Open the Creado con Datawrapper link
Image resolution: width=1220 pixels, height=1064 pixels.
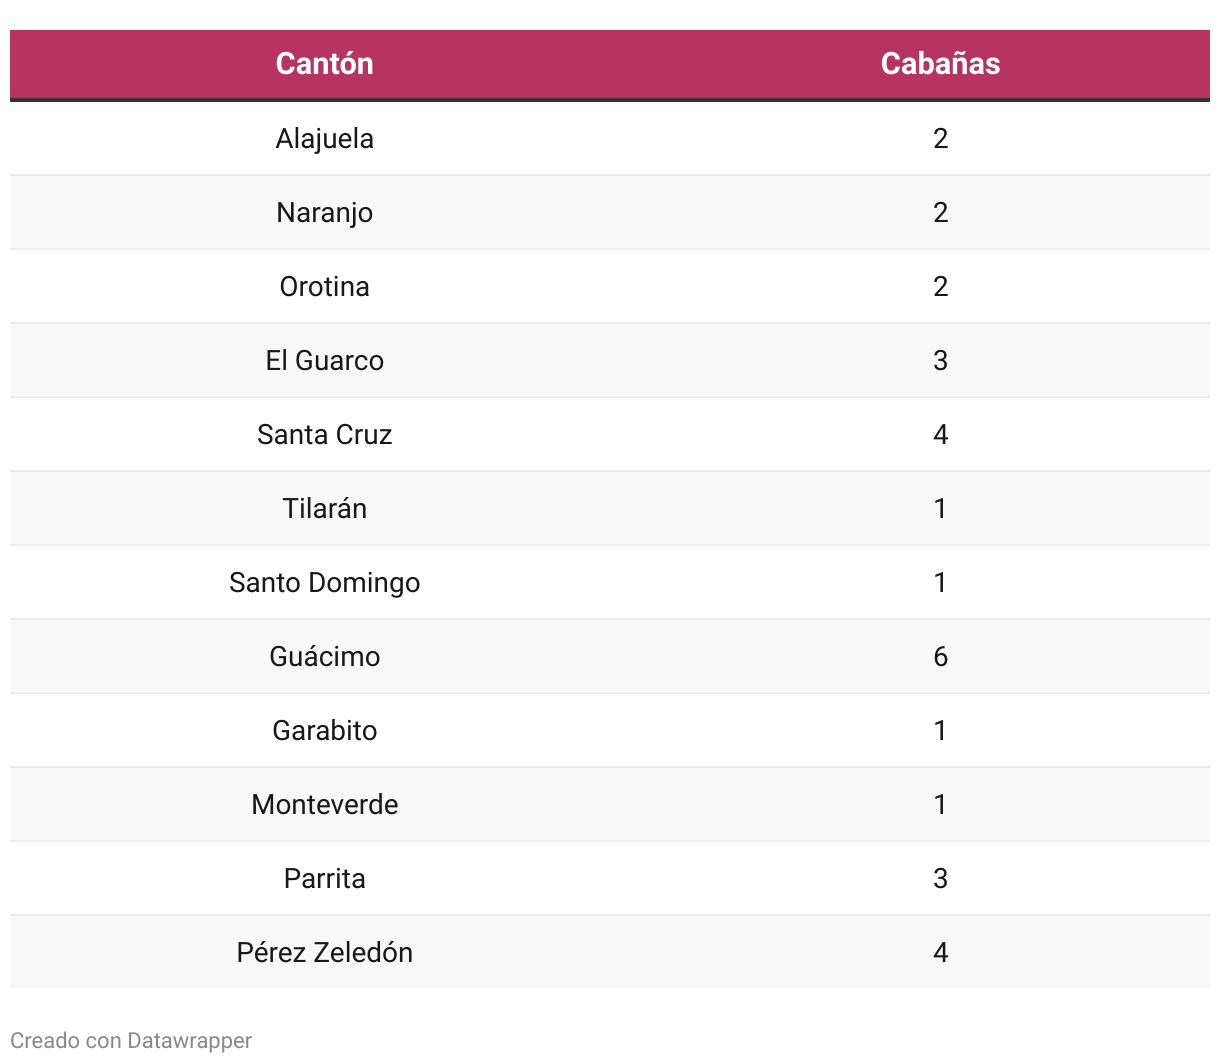131,1040
